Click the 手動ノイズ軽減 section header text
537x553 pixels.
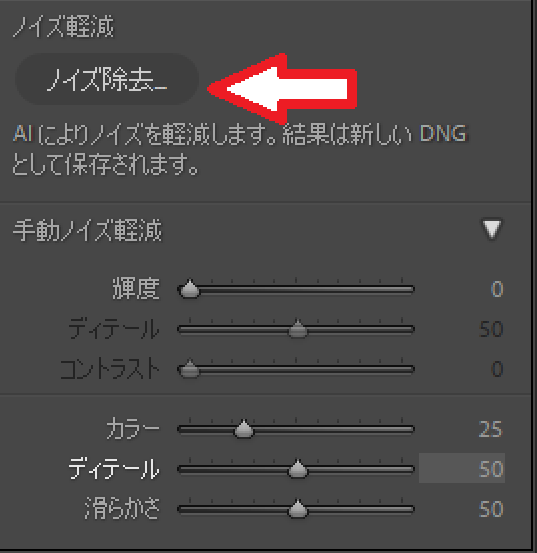click(x=87, y=230)
